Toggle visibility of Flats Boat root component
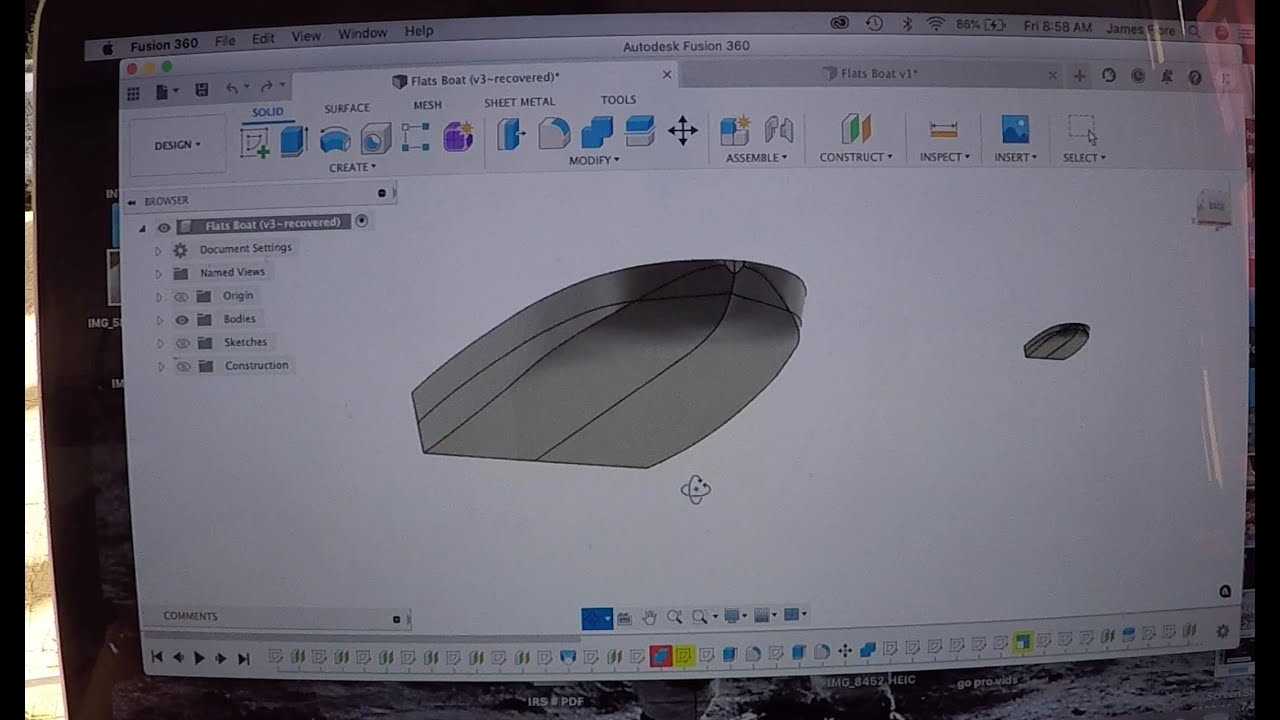The width and height of the screenshot is (1280, 720). click(x=164, y=227)
